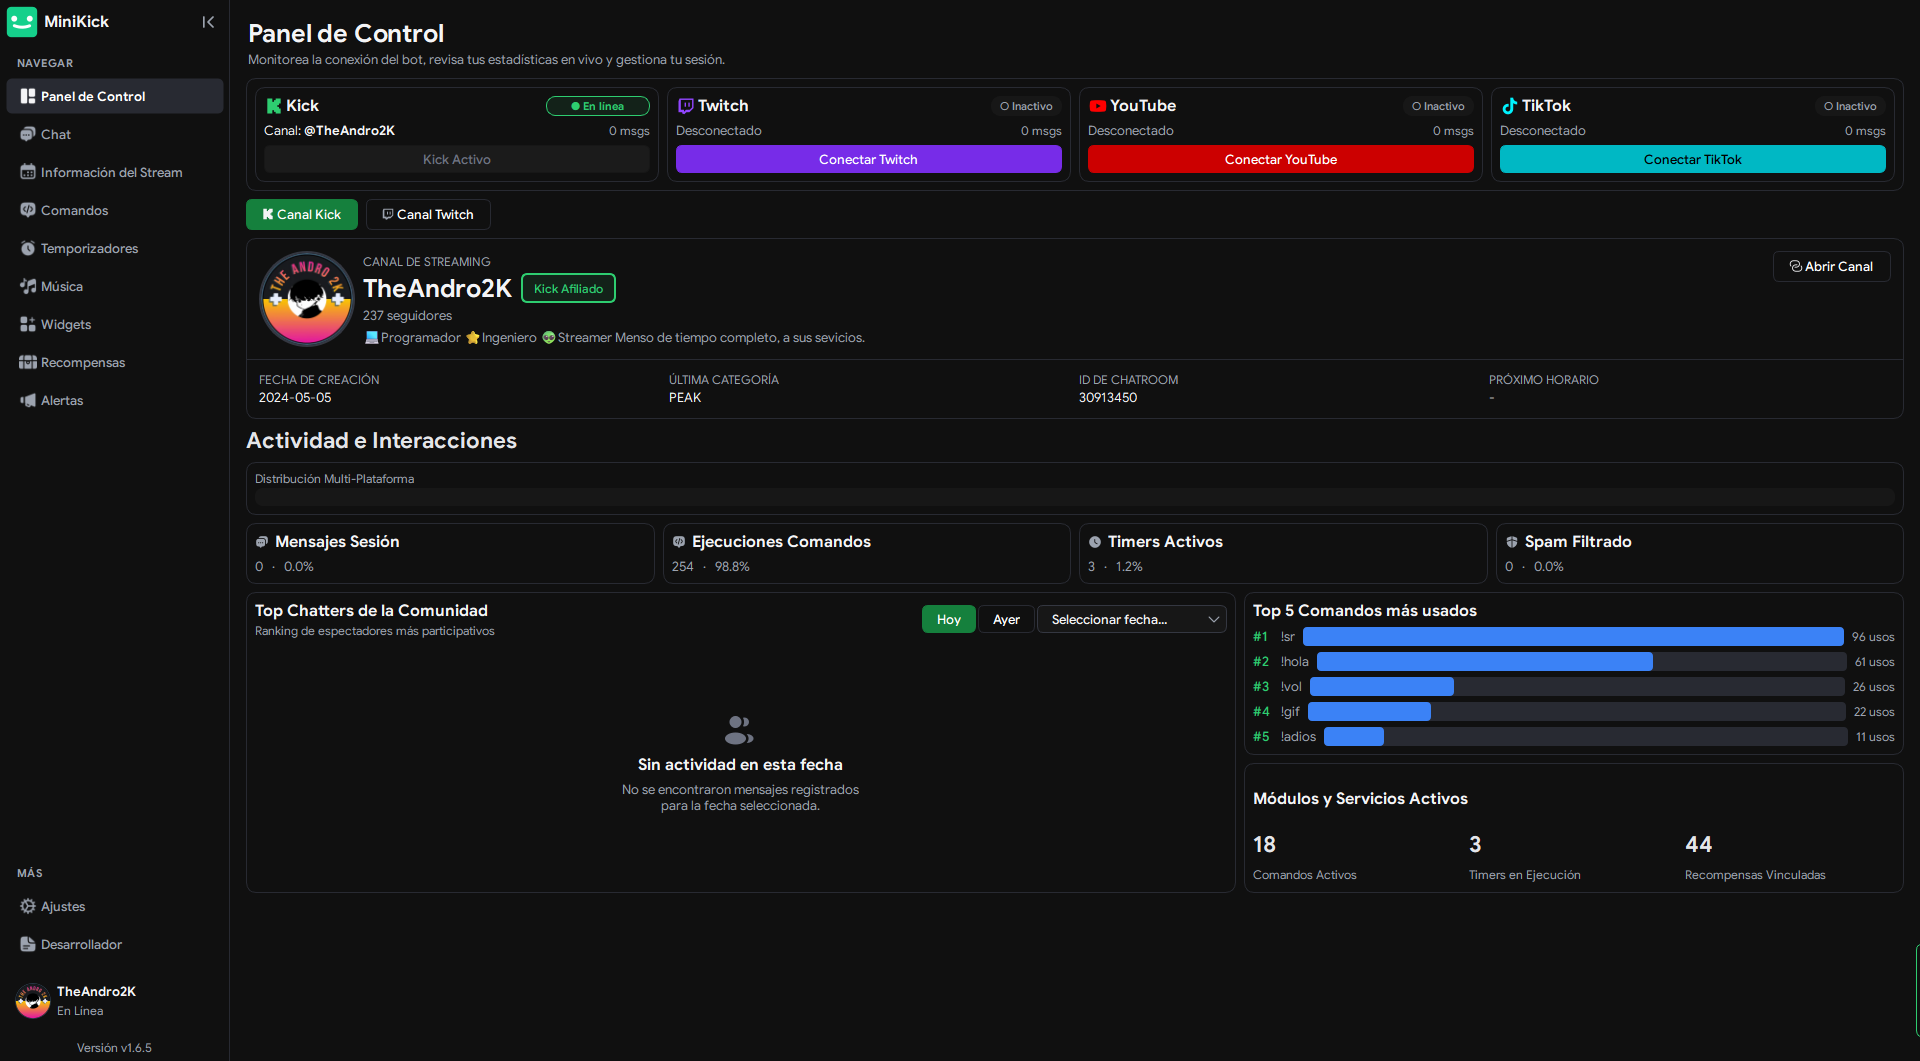
Task: Click the En línea status badge
Action: coord(598,106)
